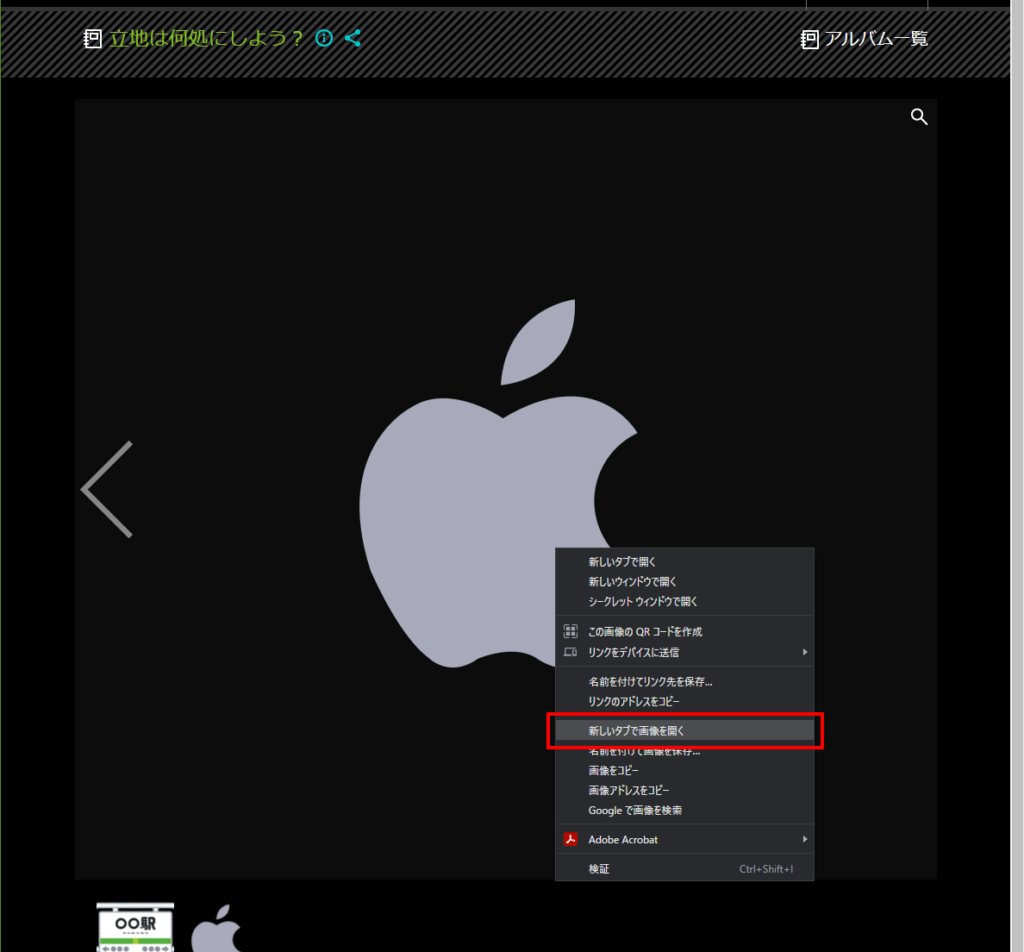Choose 新しいタブで開く from the context menu
The image size is (1024, 952).
684,562
